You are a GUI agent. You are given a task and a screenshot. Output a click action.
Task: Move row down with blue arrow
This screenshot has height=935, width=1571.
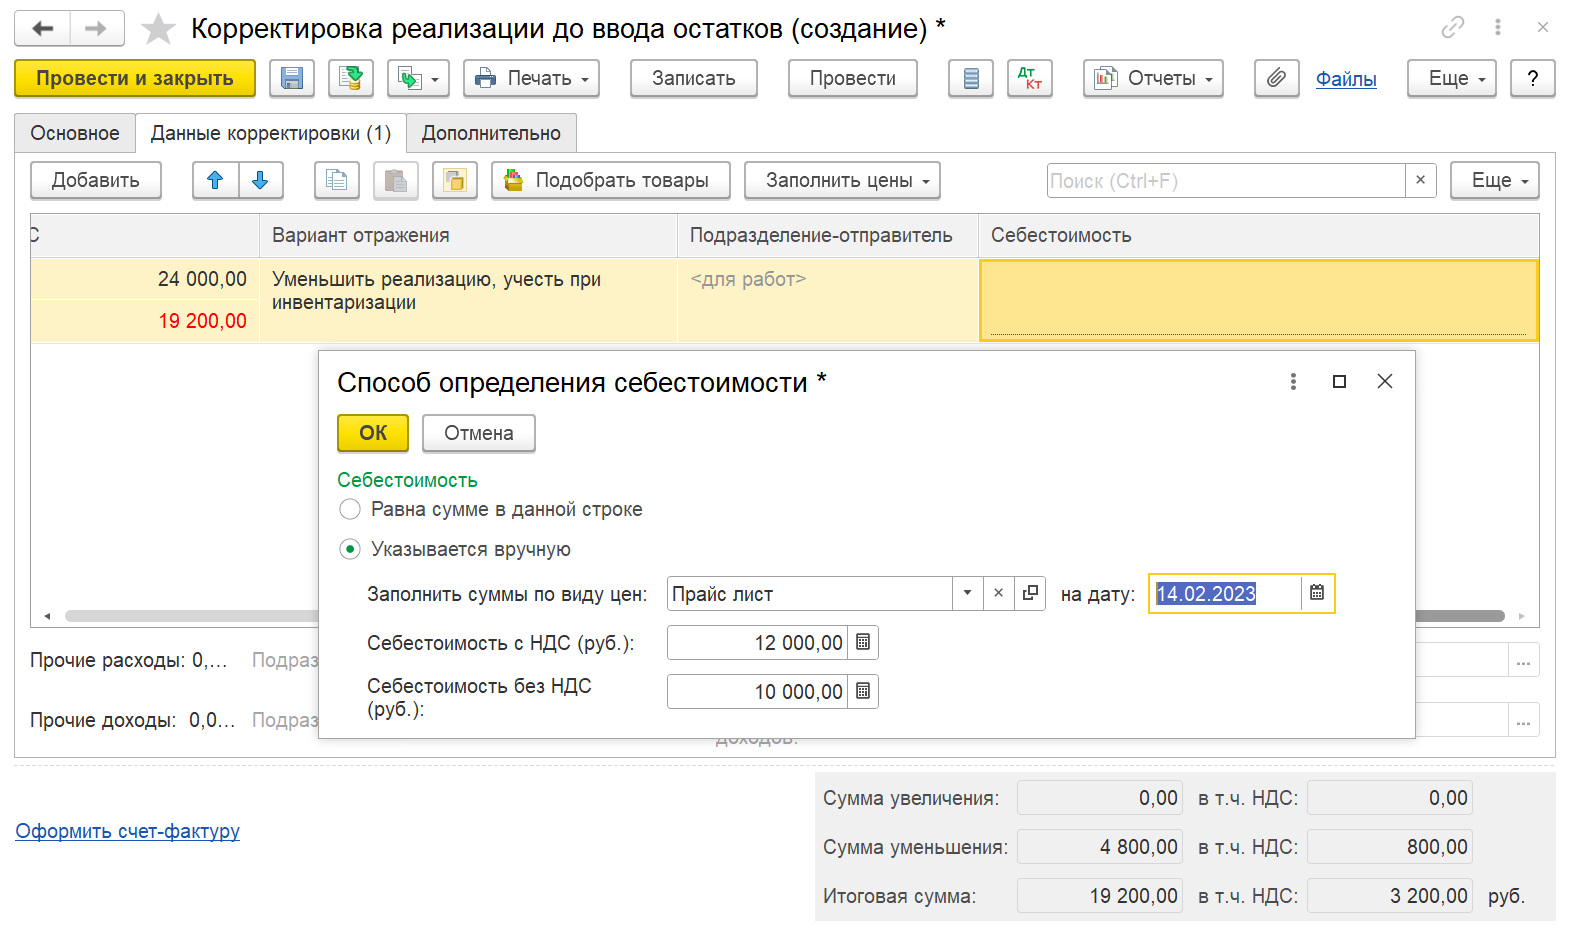[x=260, y=180]
